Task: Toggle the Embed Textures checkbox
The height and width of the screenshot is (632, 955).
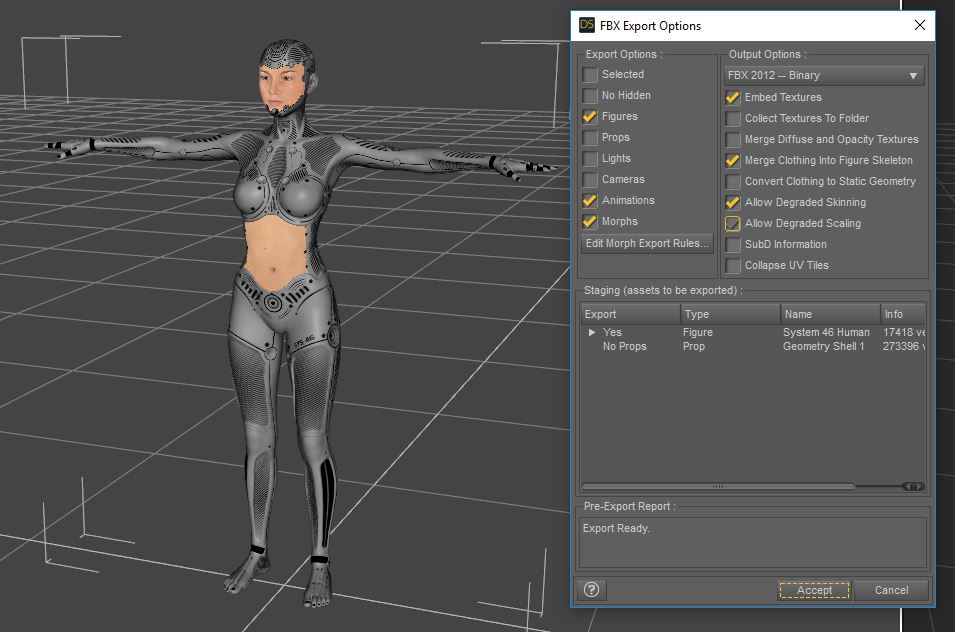Action: pyautogui.click(x=734, y=98)
